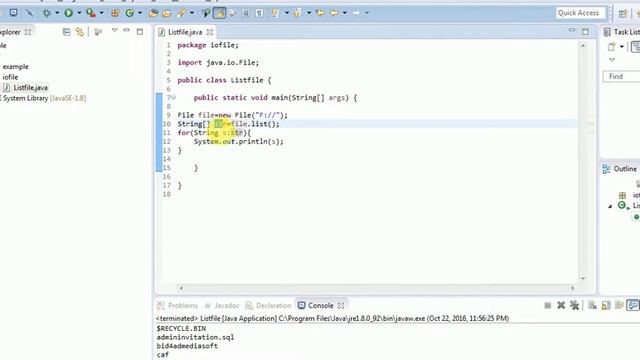Click horizontal scrollbar left arrow in editor

click(x=181, y=288)
